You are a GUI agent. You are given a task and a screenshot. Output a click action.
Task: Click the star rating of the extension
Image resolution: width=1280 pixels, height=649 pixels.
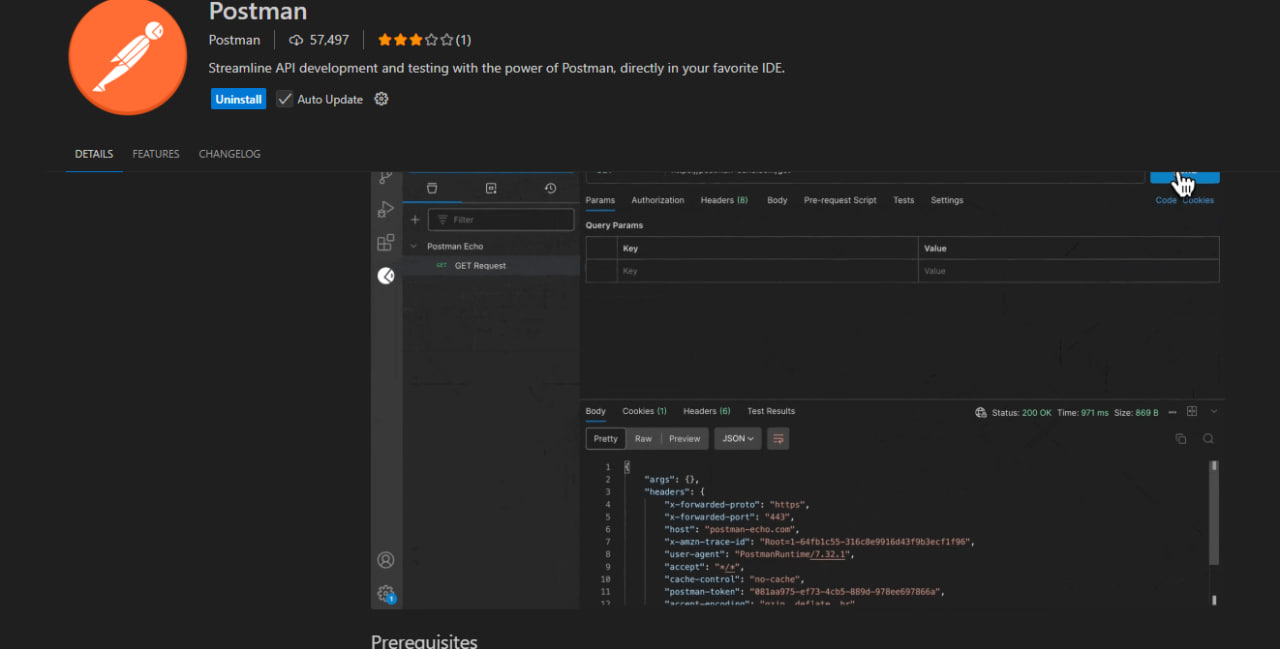click(x=415, y=40)
